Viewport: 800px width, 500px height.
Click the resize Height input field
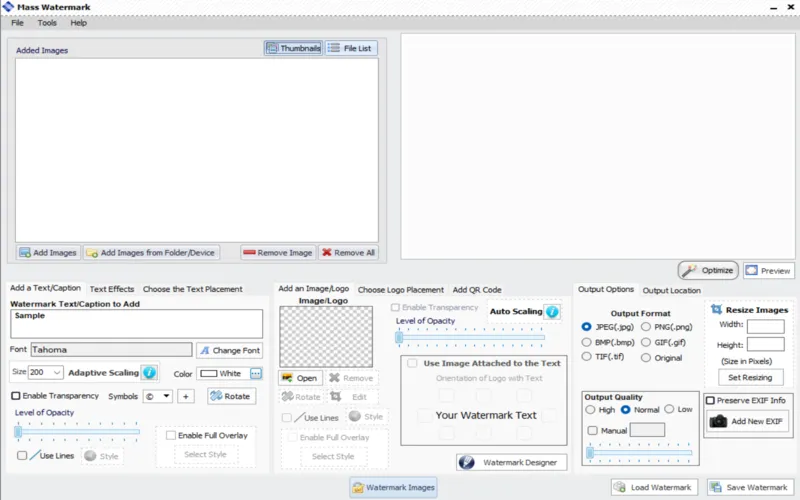[x=765, y=344]
